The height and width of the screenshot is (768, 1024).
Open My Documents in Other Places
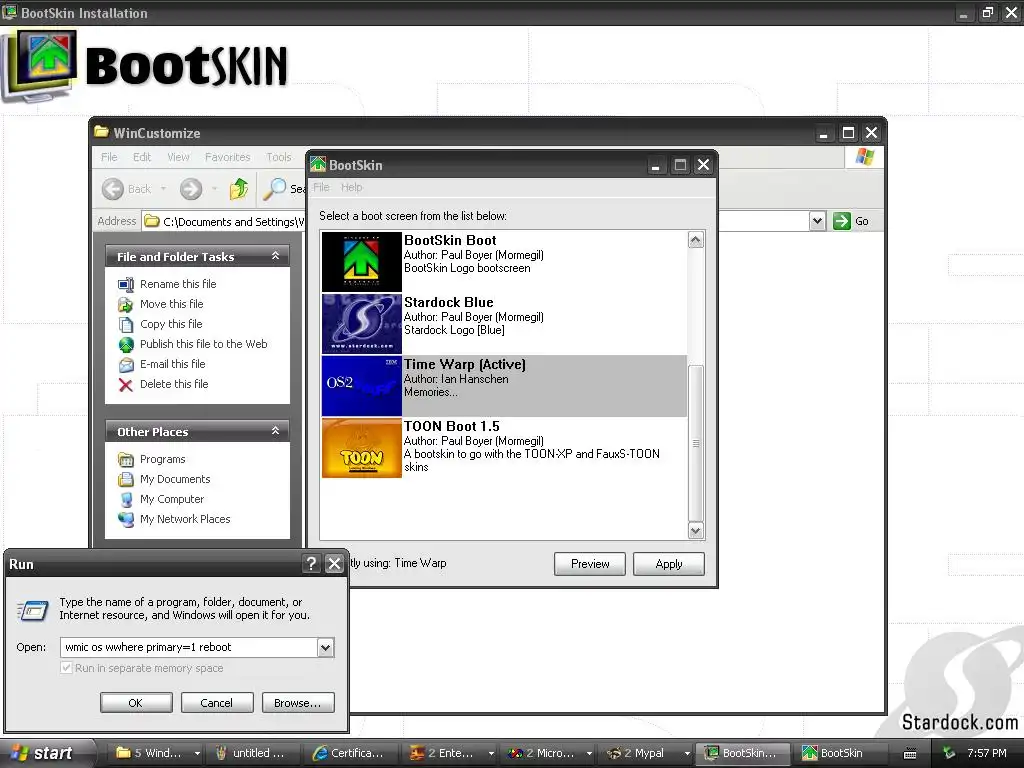[175, 479]
